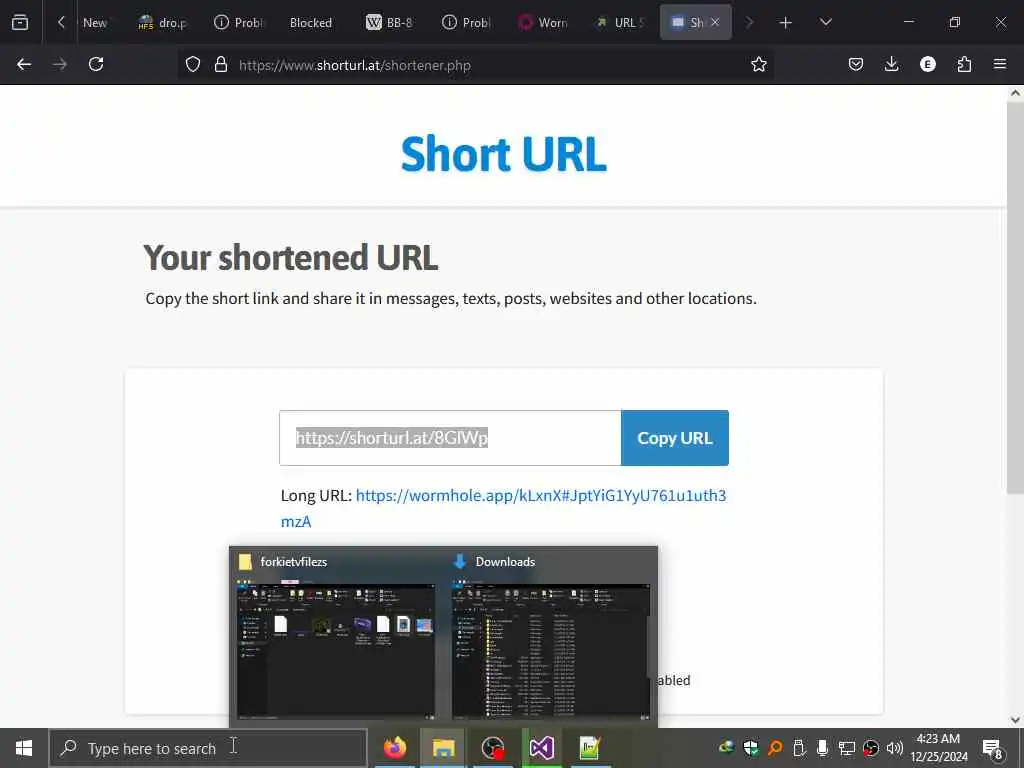Open the microphone tray icon
The image size is (1024, 768).
pyautogui.click(x=822, y=748)
